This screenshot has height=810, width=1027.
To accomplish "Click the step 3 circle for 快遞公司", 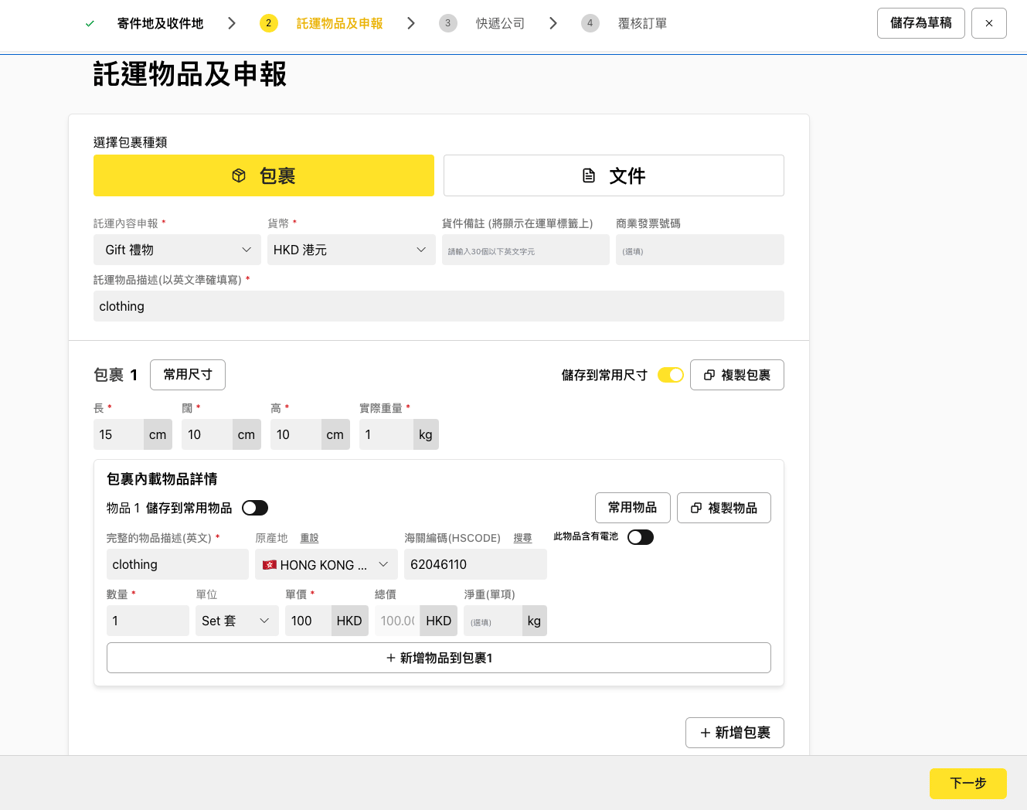I will click(x=448, y=23).
